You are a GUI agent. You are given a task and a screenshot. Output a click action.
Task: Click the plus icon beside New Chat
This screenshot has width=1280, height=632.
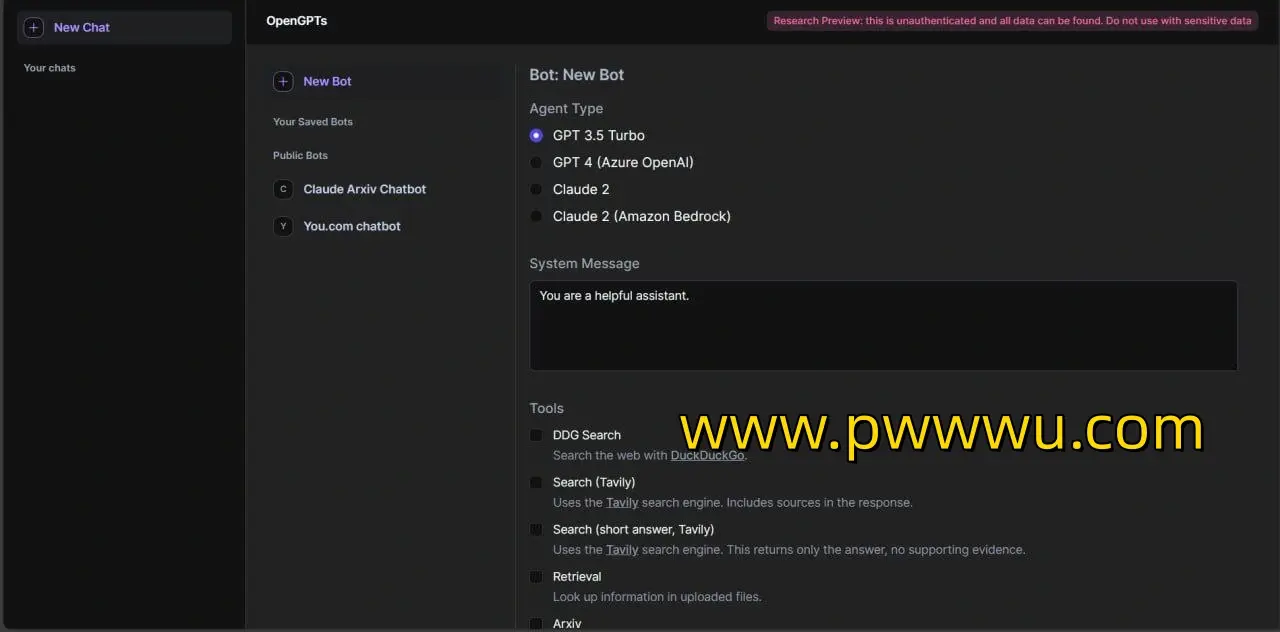click(34, 28)
